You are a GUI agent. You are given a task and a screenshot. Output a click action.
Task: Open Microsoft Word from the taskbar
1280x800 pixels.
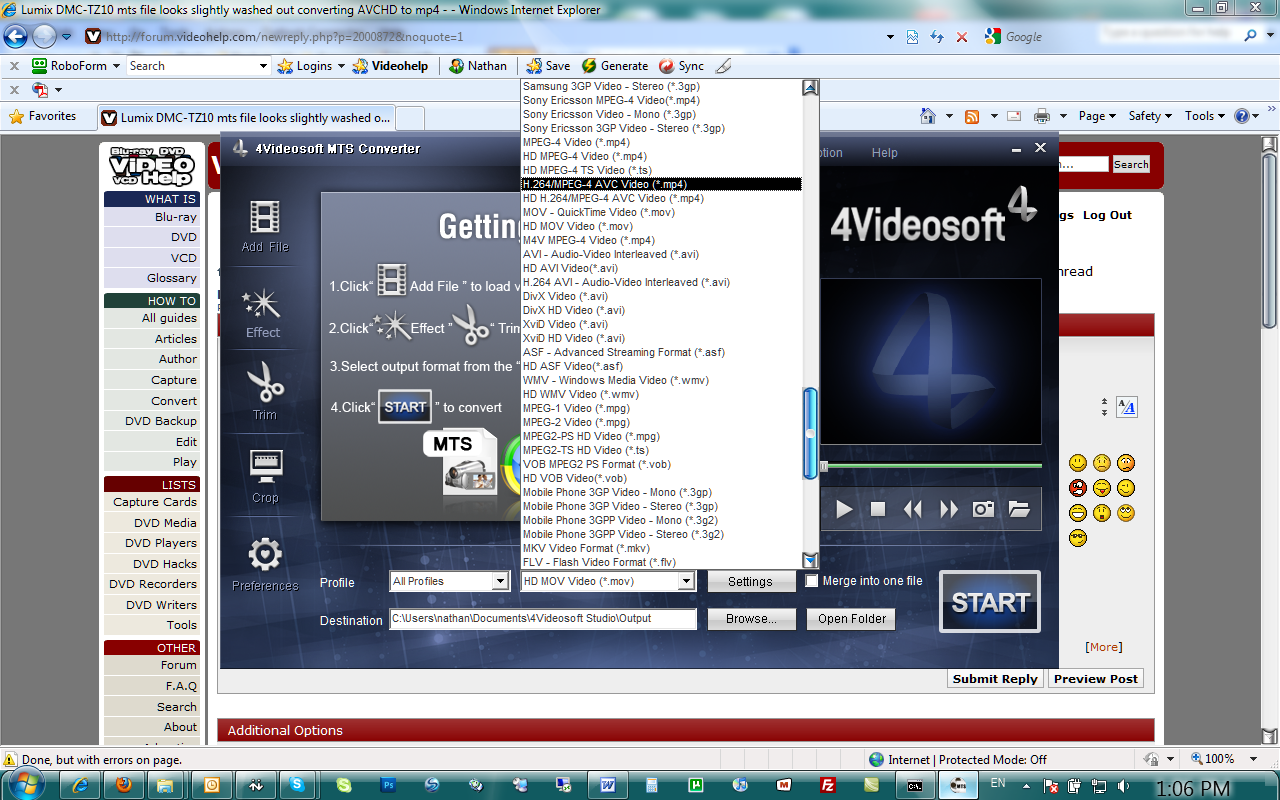click(x=608, y=785)
